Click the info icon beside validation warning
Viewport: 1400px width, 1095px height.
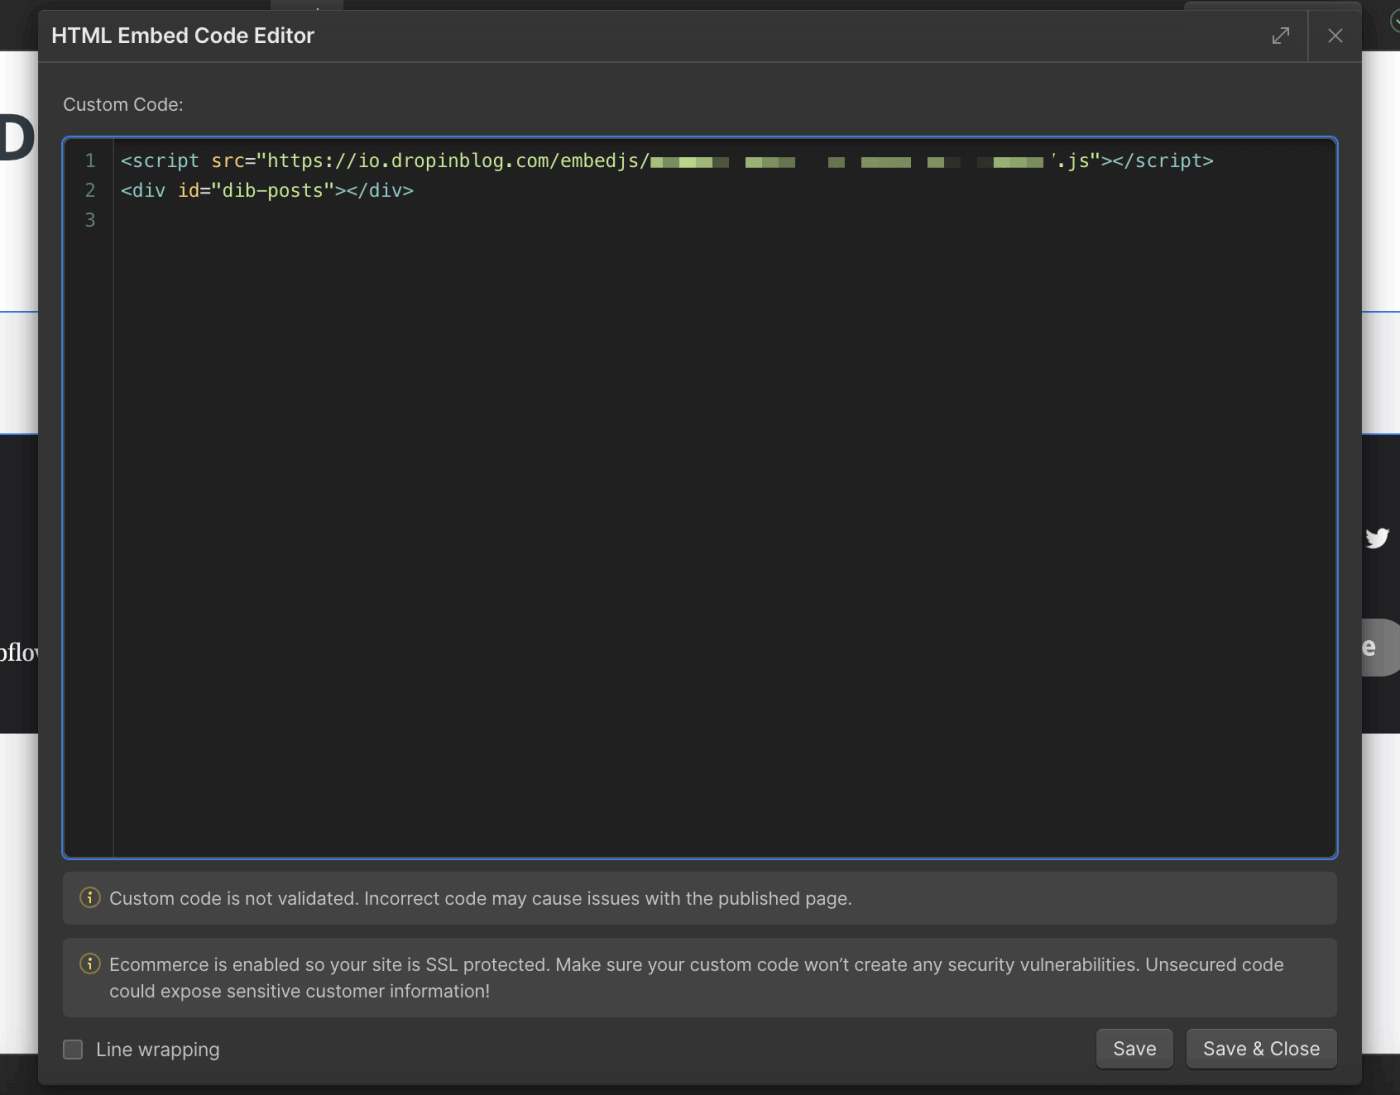pyautogui.click(x=90, y=898)
